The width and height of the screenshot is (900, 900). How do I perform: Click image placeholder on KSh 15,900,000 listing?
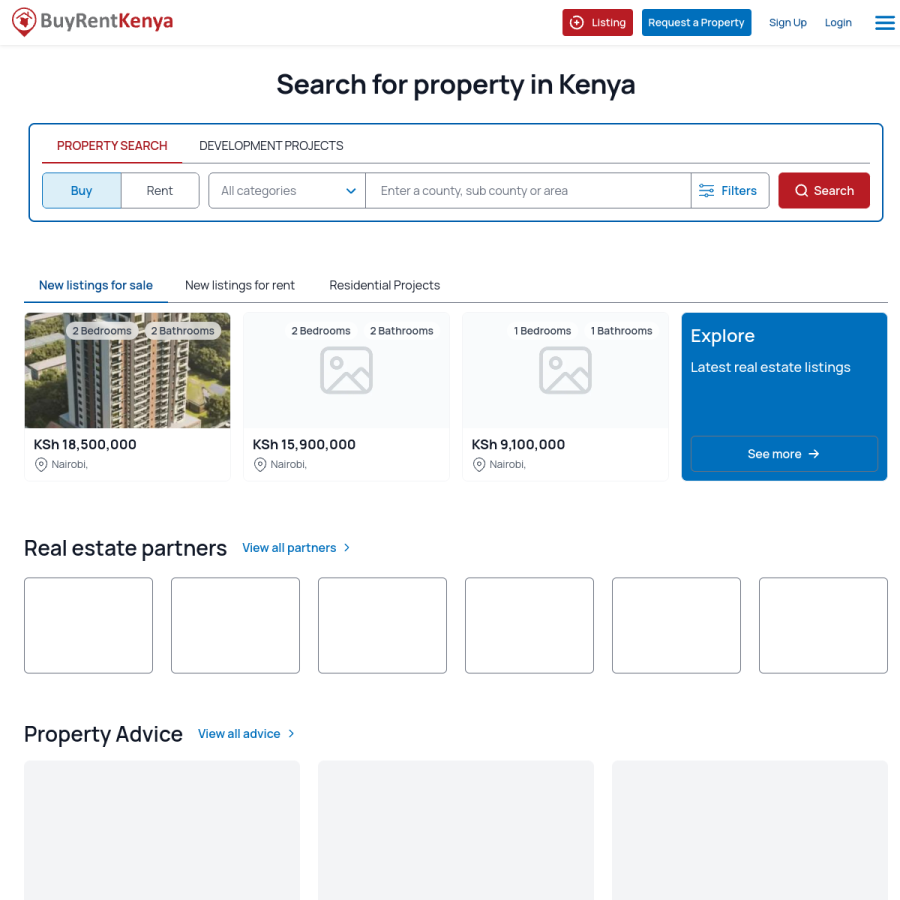tap(346, 370)
